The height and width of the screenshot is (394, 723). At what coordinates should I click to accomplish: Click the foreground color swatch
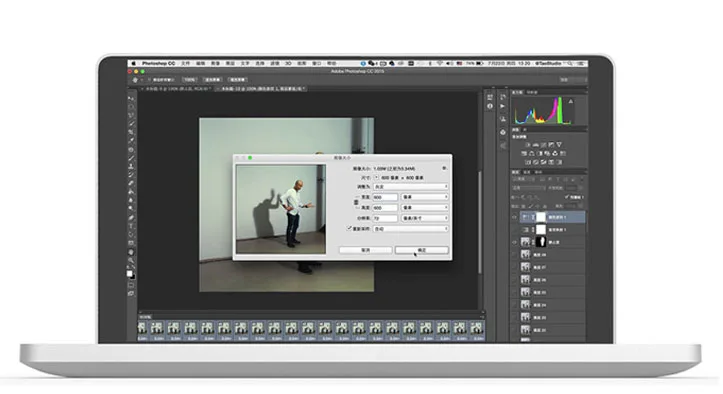pyautogui.click(x=130, y=274)
